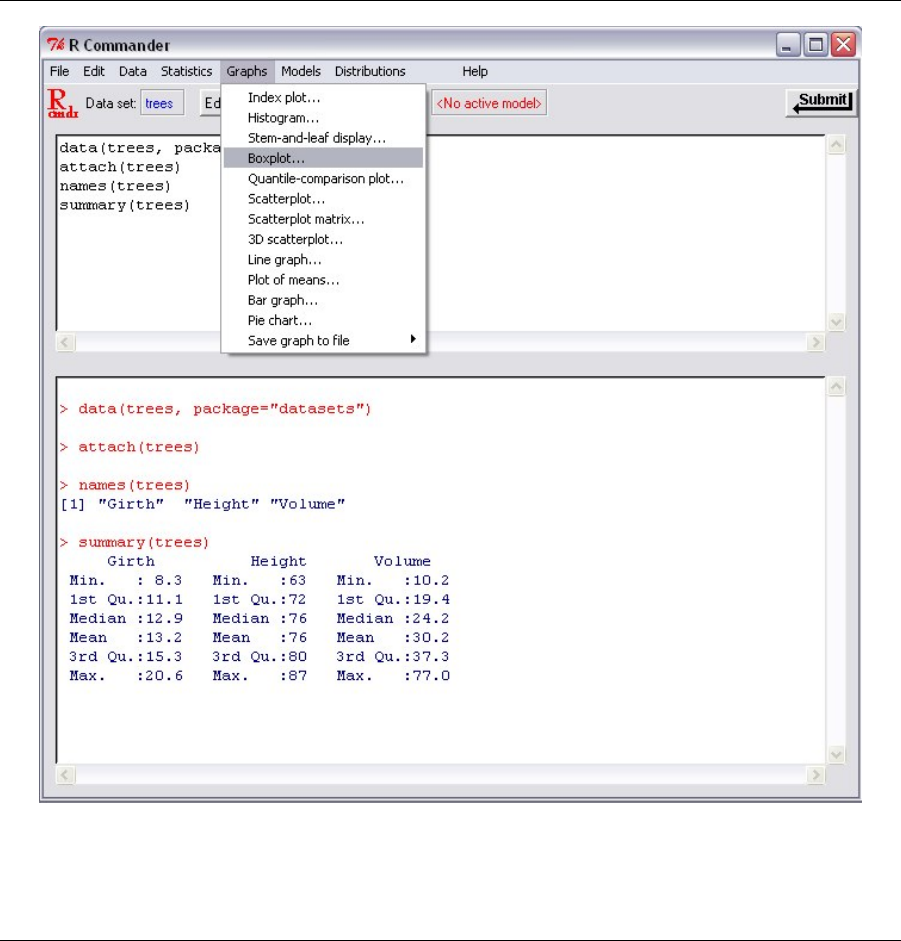Click the Height column header in summary
The width and height of the screenshot is (901, 941).
click(x=278, y=561)
